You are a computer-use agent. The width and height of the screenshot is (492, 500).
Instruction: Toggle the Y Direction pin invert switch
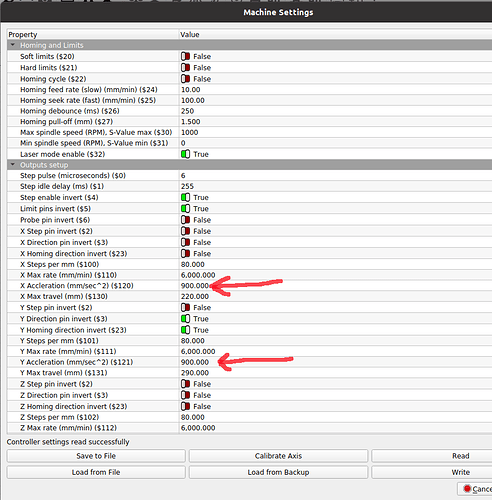pos(185,319)
